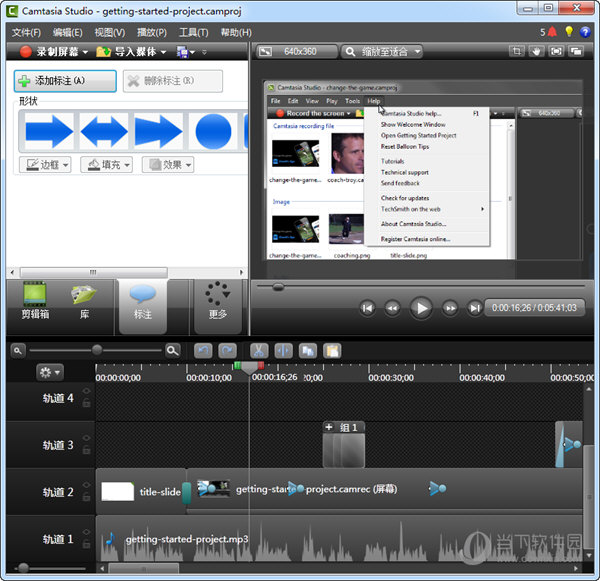The image size is (600, 581).
Task: Open the notifications bell icon
Action: point(552,32)
